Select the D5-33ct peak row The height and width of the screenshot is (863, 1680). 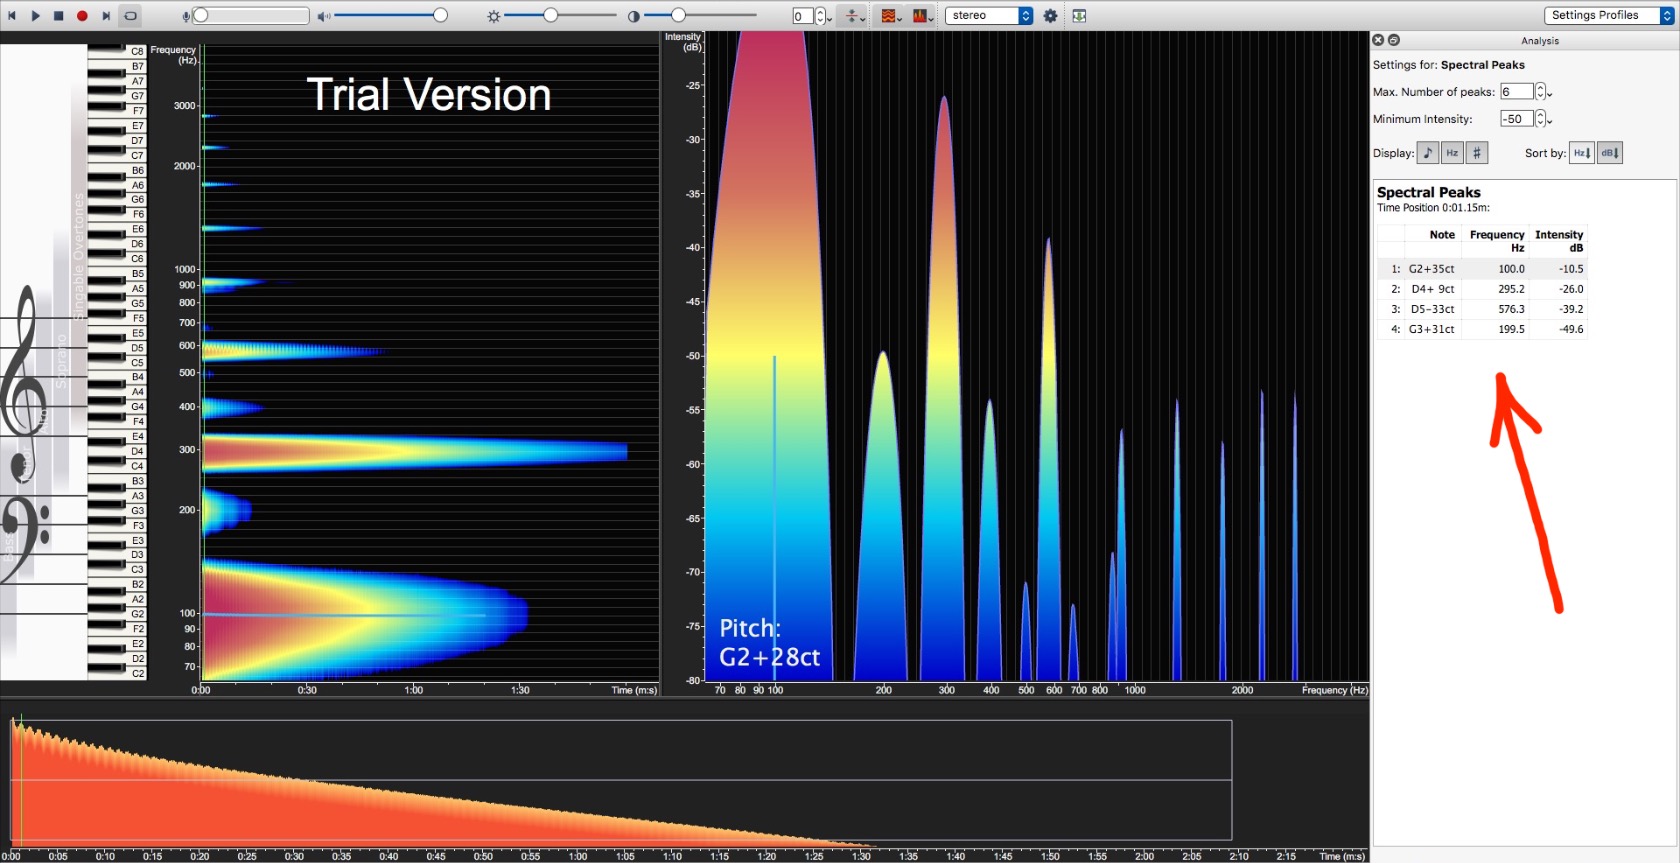[x=1482, y=309]
